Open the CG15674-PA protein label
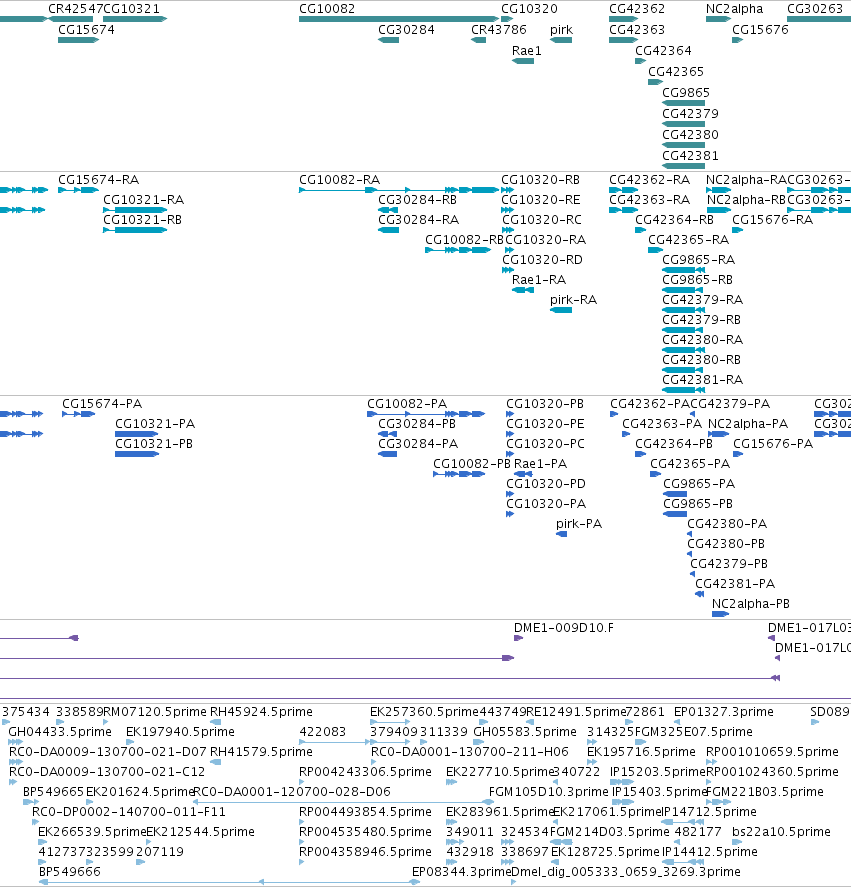Screen dimensions: 851x887 tap(102, 404)
